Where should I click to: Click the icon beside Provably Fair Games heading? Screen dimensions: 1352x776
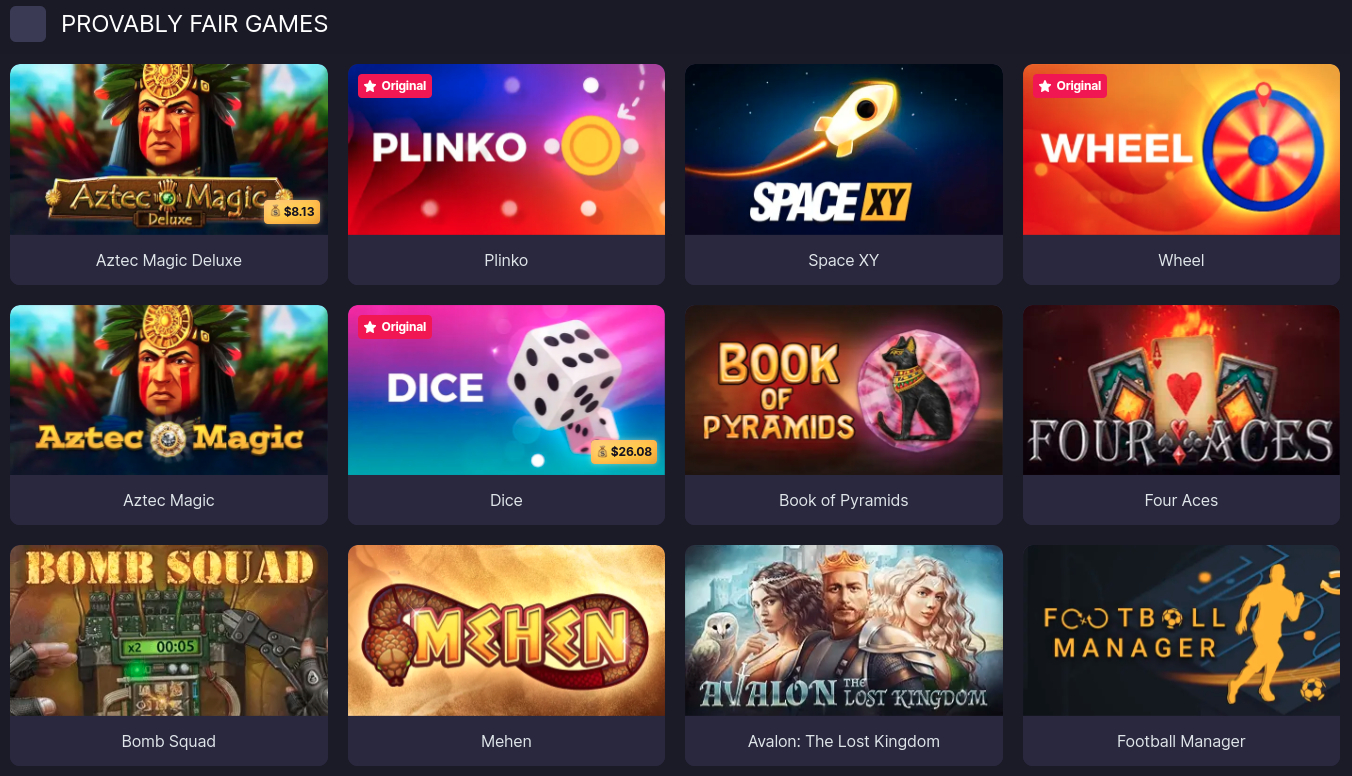[28, 24]
